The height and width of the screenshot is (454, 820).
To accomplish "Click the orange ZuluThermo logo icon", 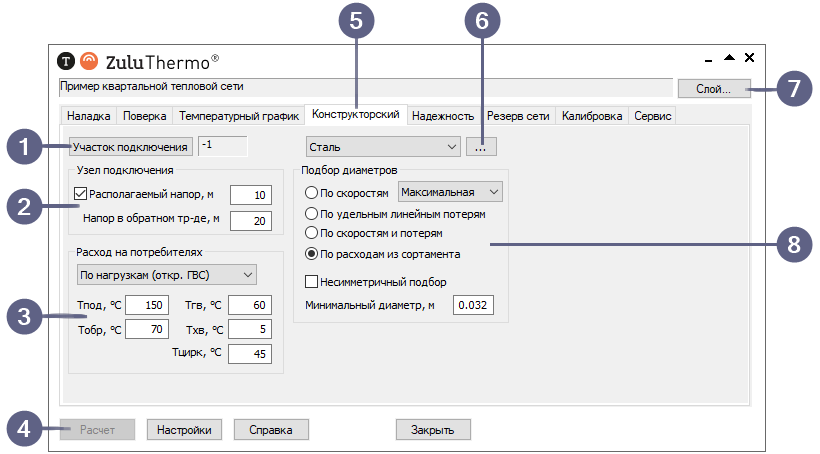I will pos(89,60).
